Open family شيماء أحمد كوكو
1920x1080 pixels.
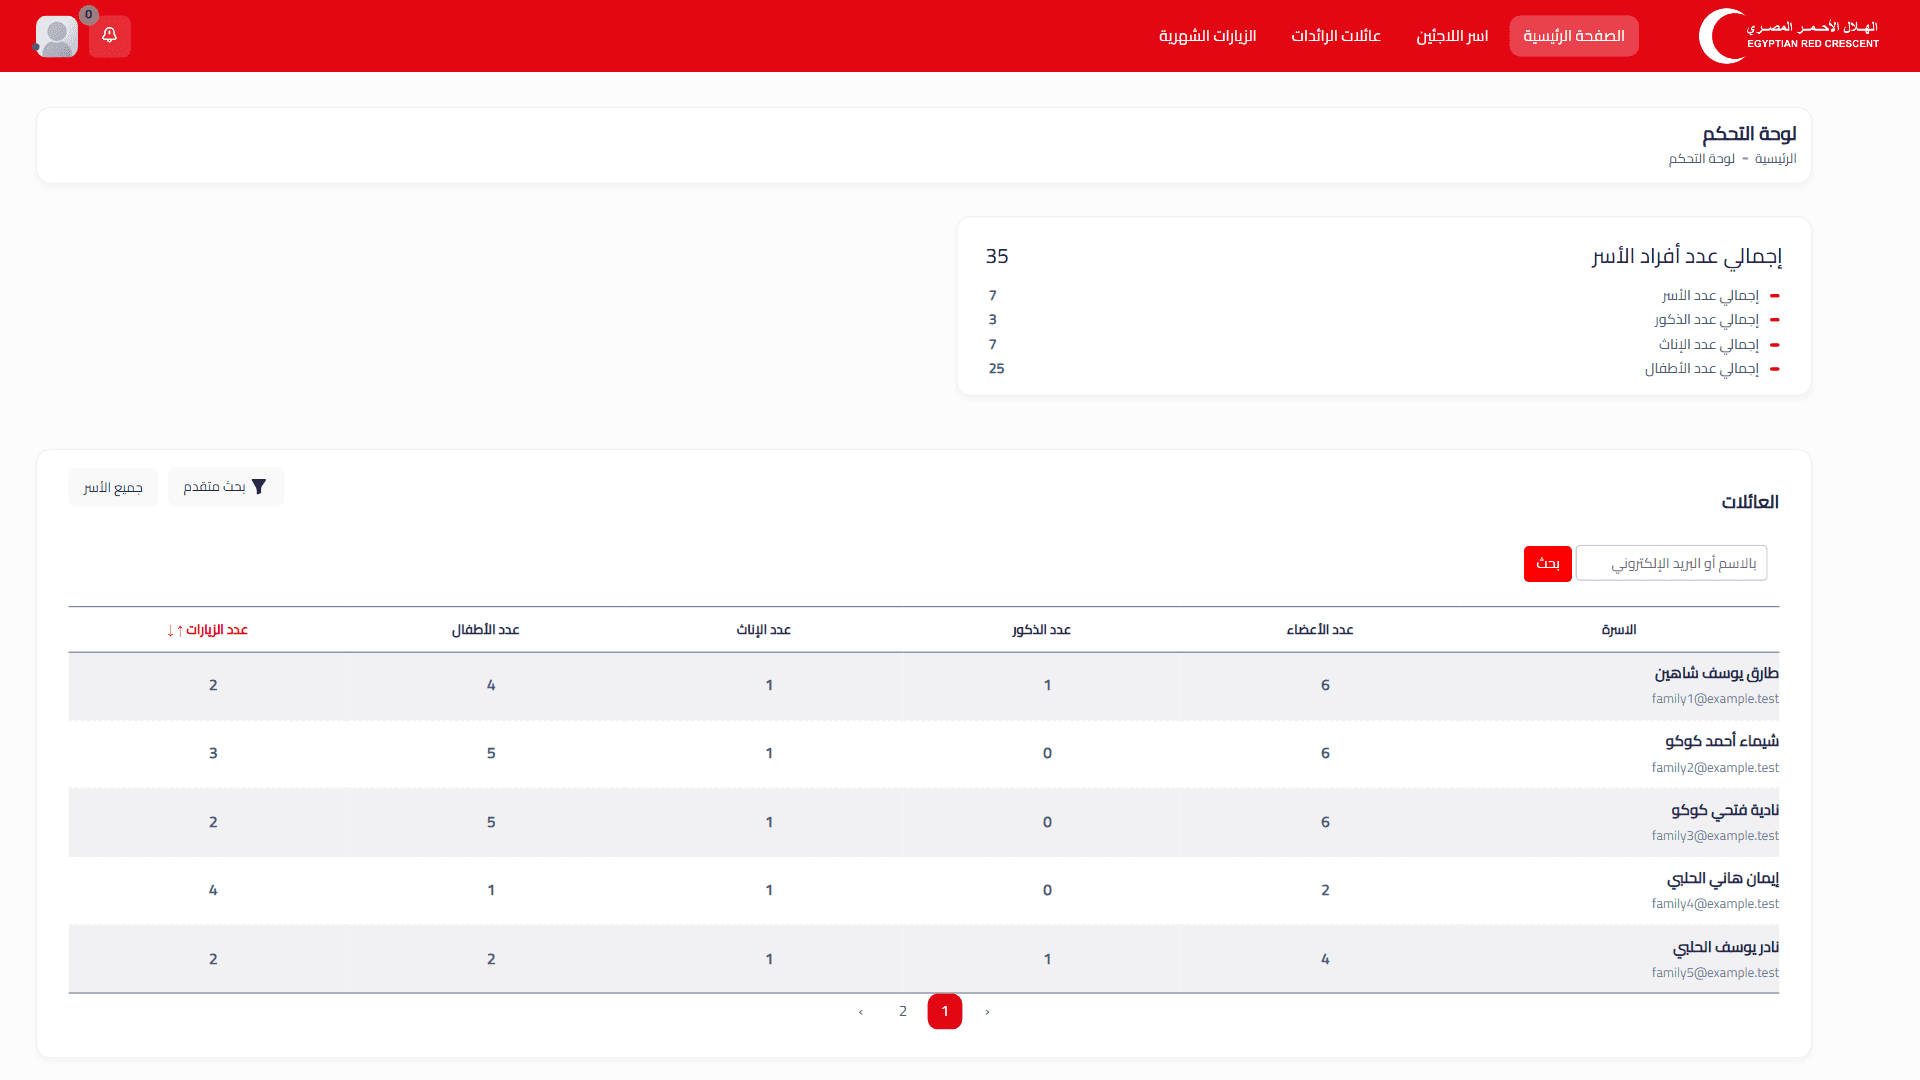(x=1722, y=741)
